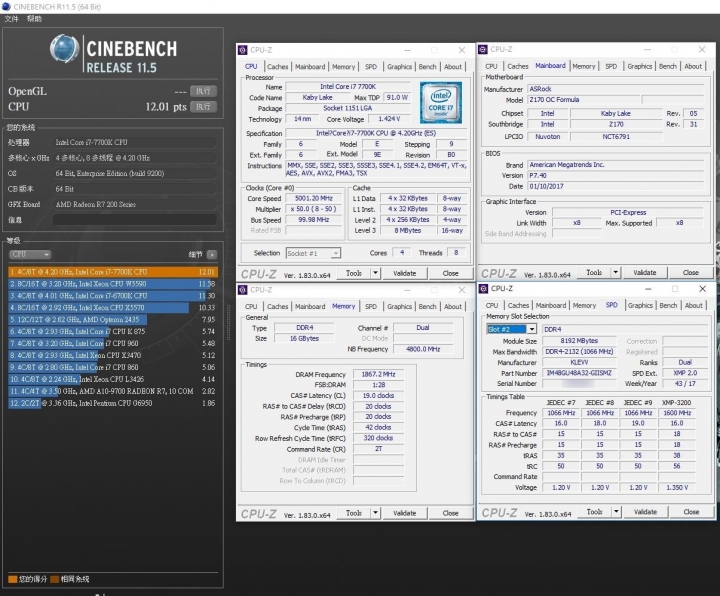This screenshot has height=596, width=720.
Task: Switch to Bench tab in CPU window
Action: (428, 67)
